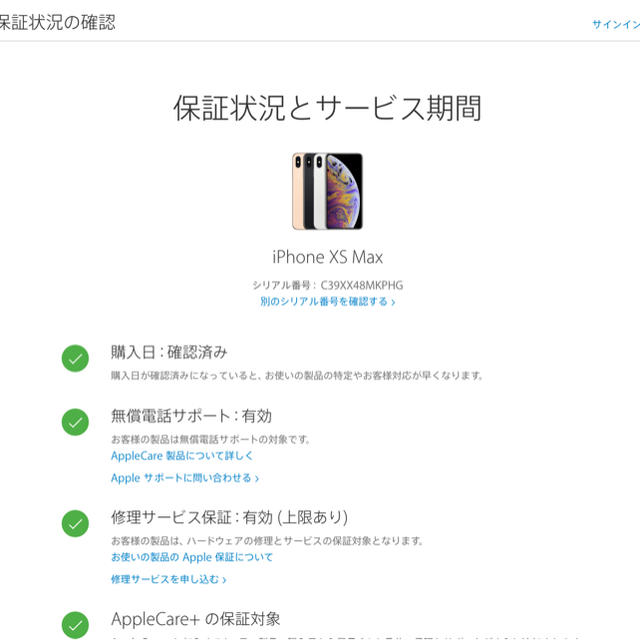
Task: Click the 保証状況の確認 header title
Action: [x=58, y=22]
